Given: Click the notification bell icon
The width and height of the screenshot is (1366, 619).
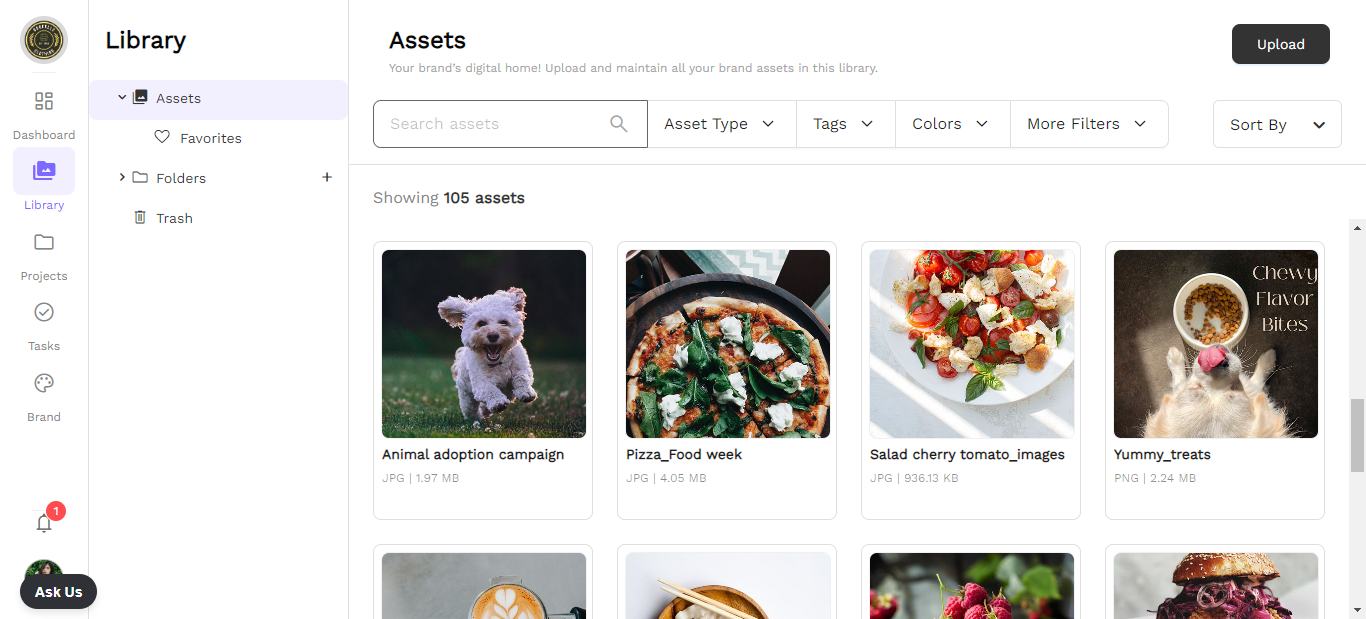Looking at the screenshot, I should tap(44, 523).
